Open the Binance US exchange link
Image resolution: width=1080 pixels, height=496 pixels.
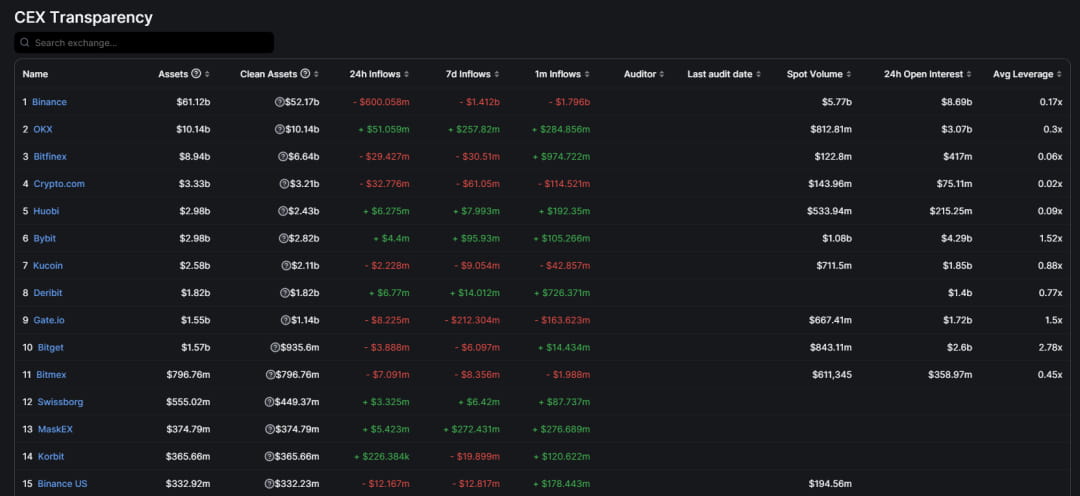coord(62,484)
